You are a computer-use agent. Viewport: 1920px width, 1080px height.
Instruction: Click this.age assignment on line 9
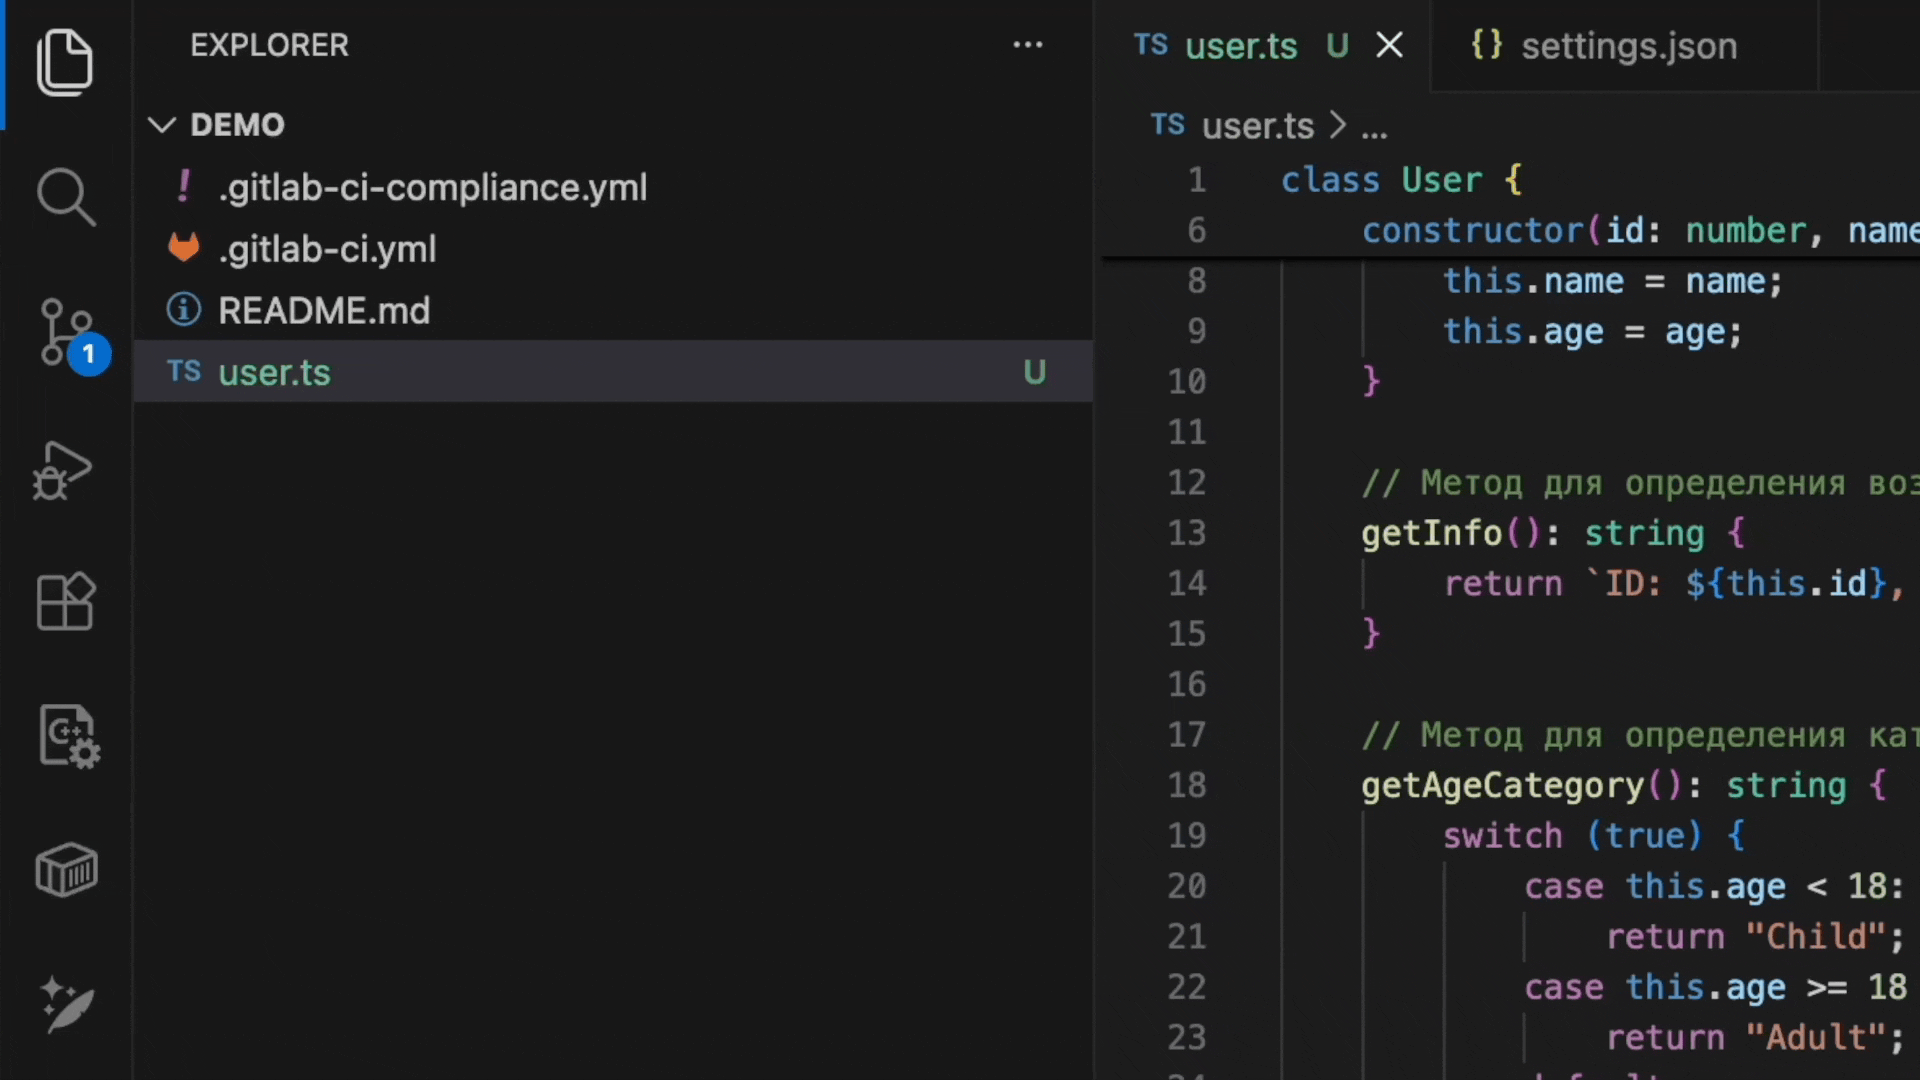tap(1593, 332)
